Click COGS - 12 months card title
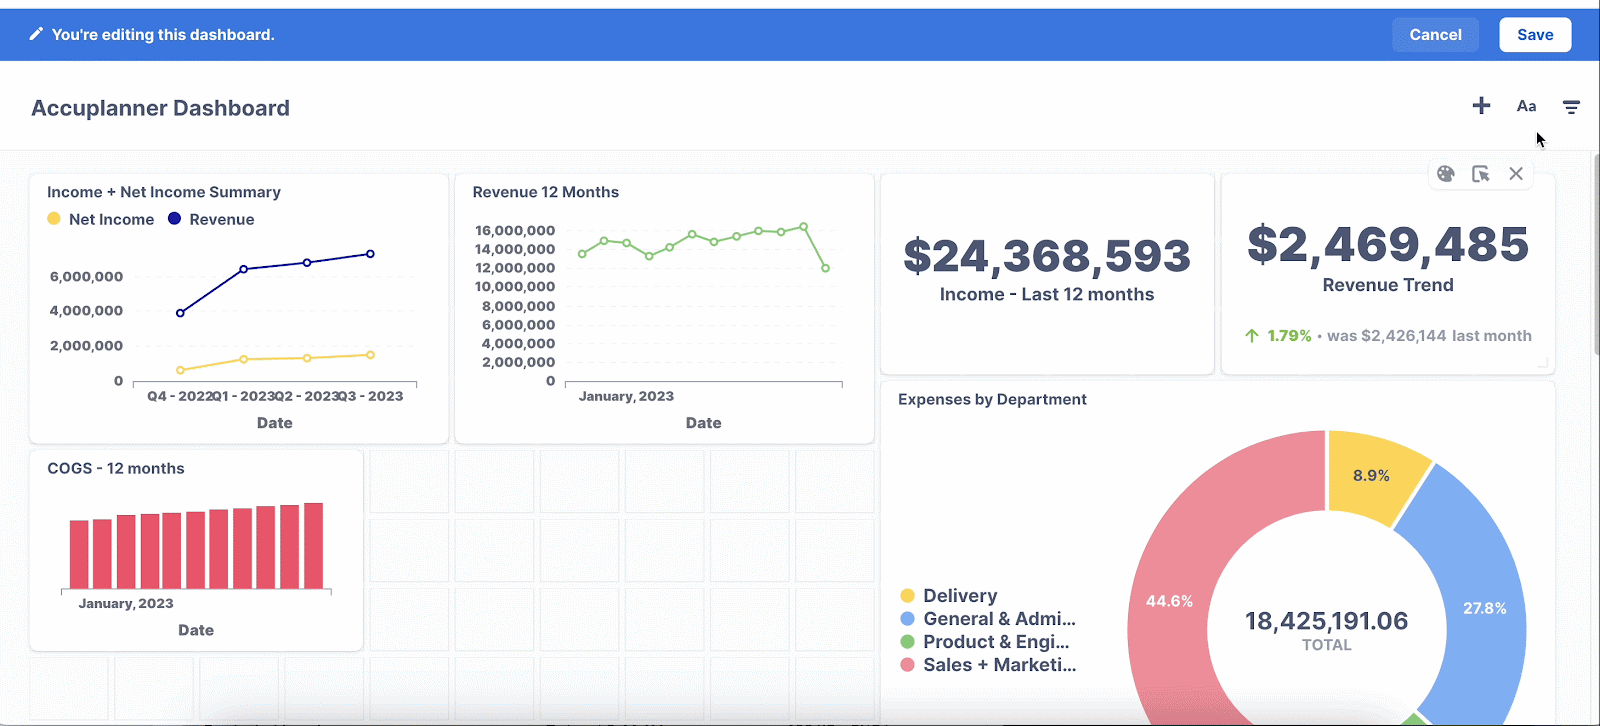This screenshot has height=726, width=1600. (x=116, y=468)
